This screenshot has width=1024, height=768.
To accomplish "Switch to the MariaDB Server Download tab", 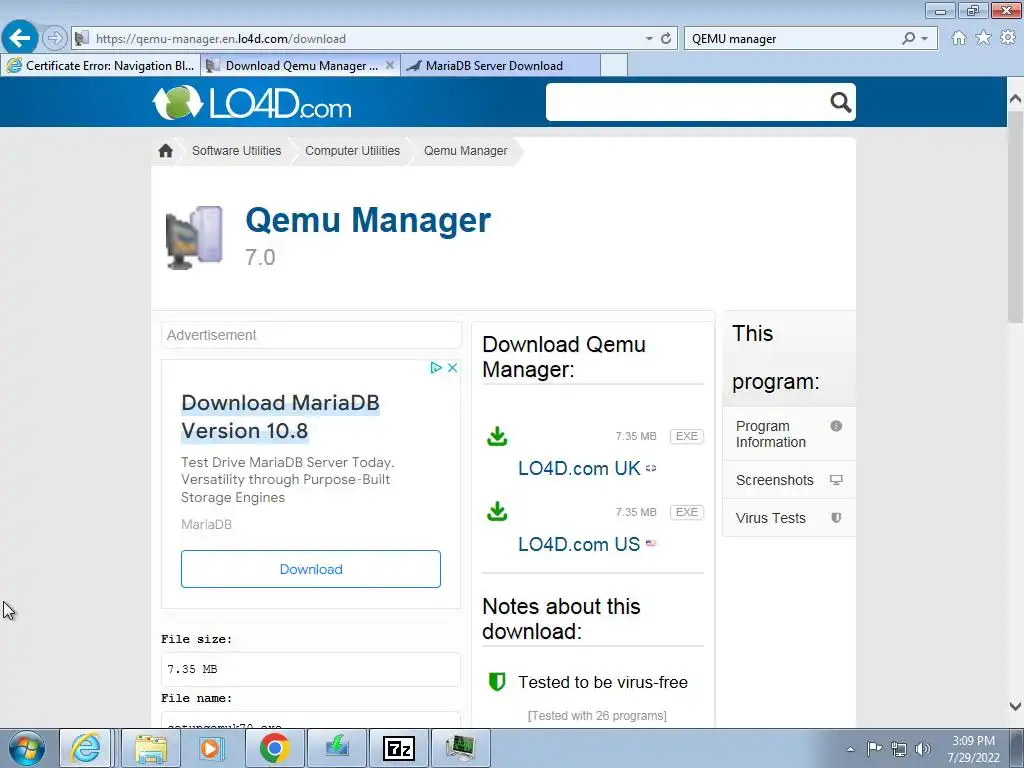I will pyautogui.click(x=500, y=65).
